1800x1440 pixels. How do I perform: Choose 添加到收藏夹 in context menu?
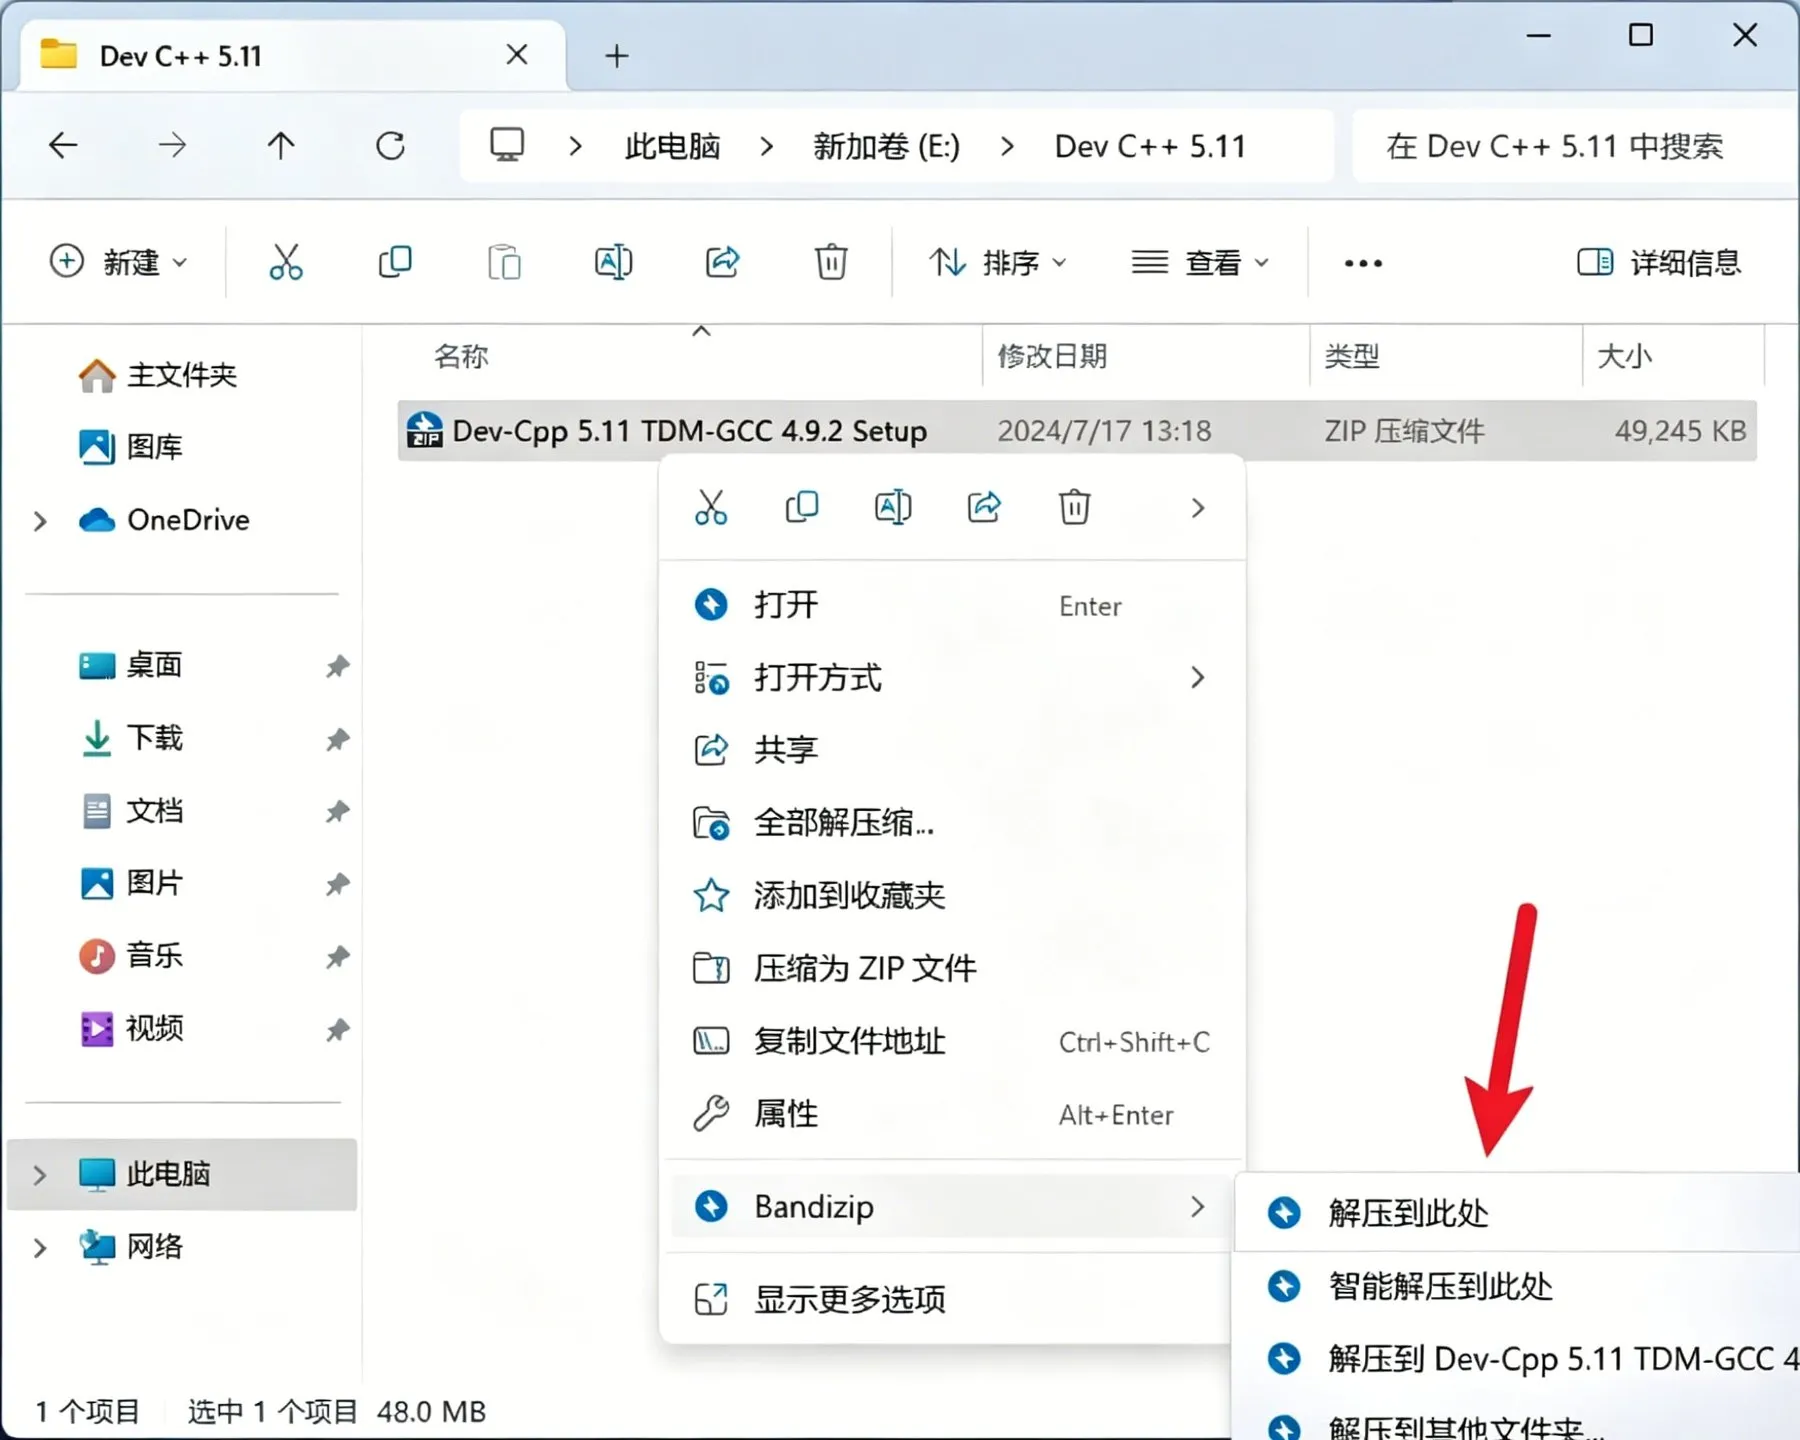pyautogui.click(x=952, y=895)
